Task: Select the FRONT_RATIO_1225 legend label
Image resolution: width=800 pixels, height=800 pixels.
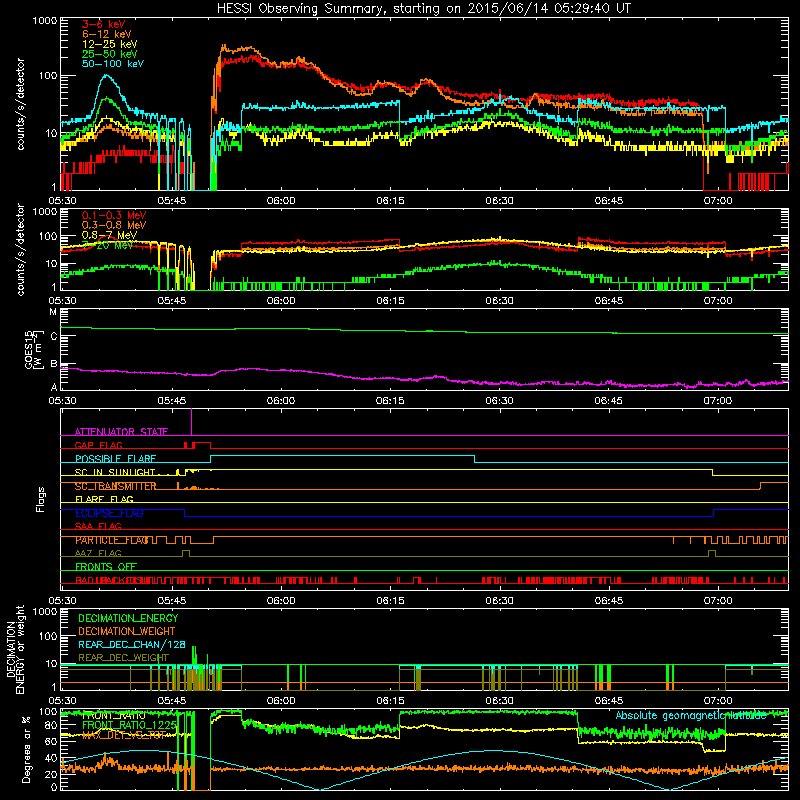Action: coord(129,725)
